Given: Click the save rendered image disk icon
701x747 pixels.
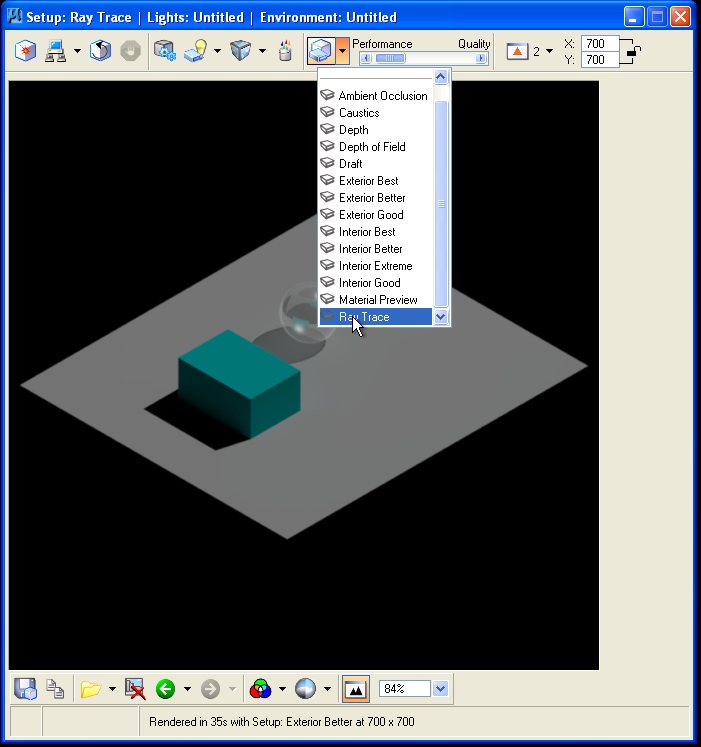Looking at the screenshot, I should 25,689.
